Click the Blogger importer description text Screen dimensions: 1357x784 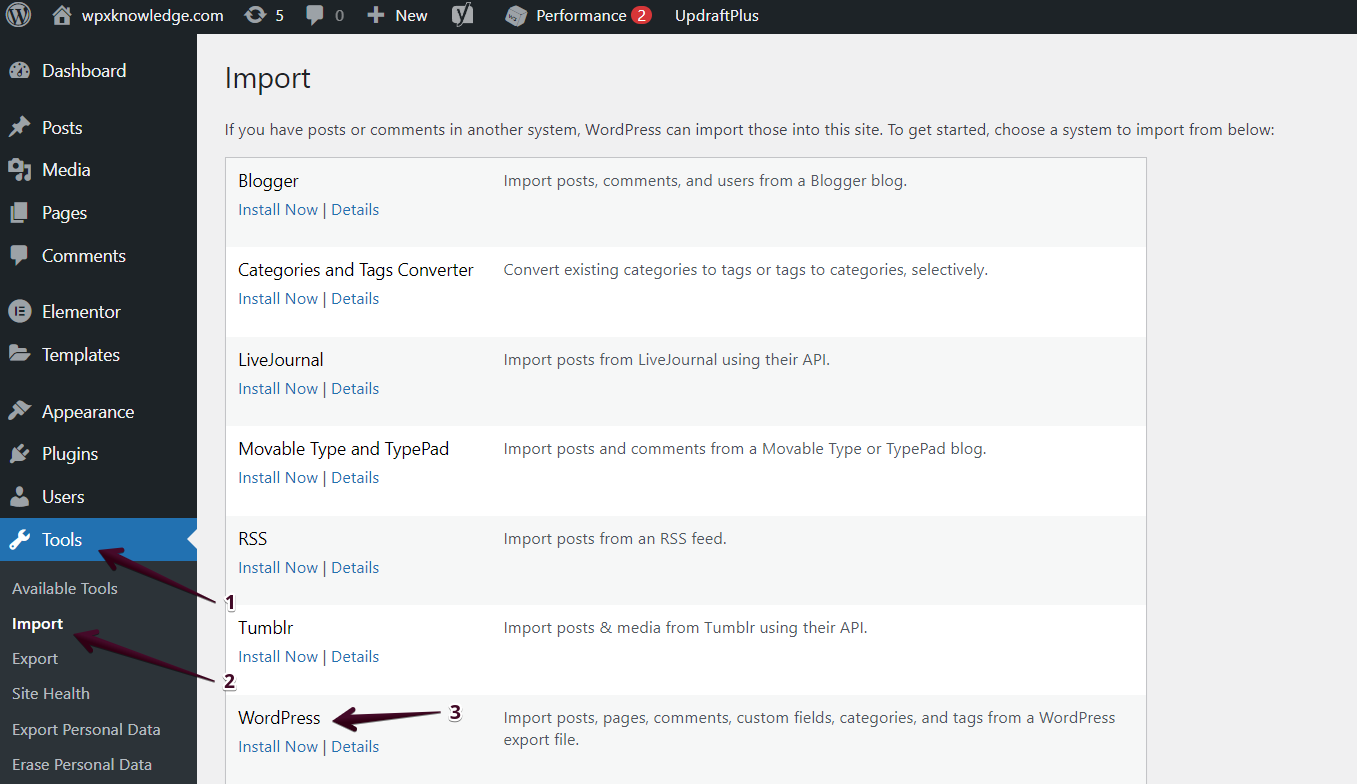tap(705, 181)
